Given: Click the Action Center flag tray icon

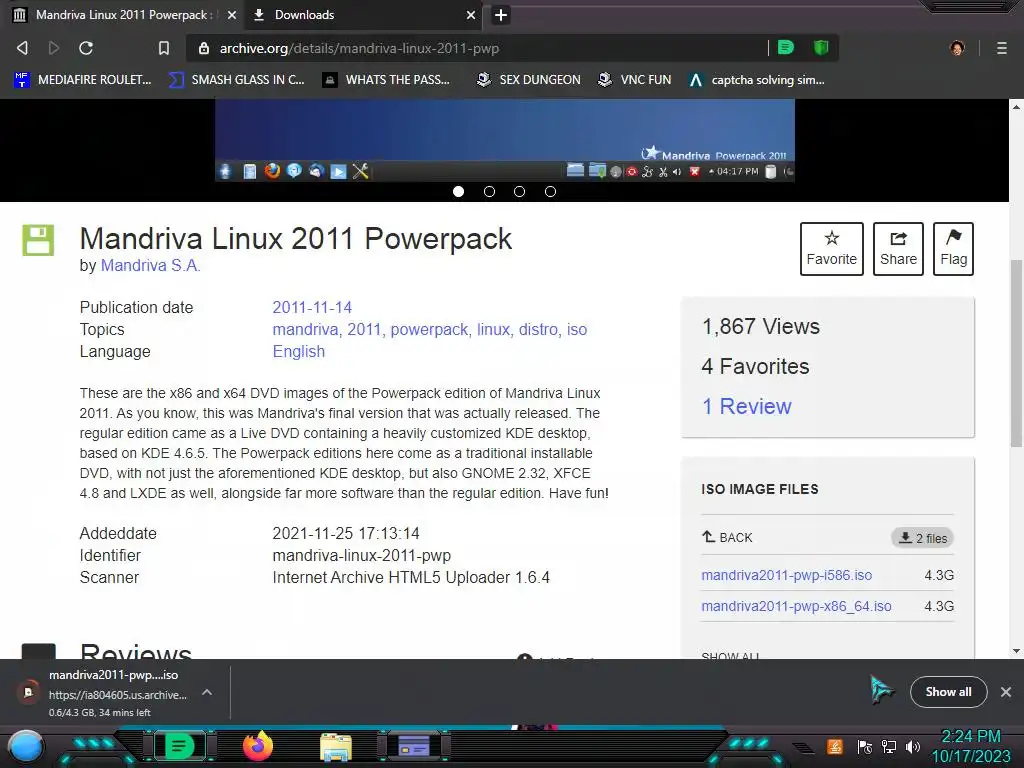Looking at the screenshot, I should point(865,746).
